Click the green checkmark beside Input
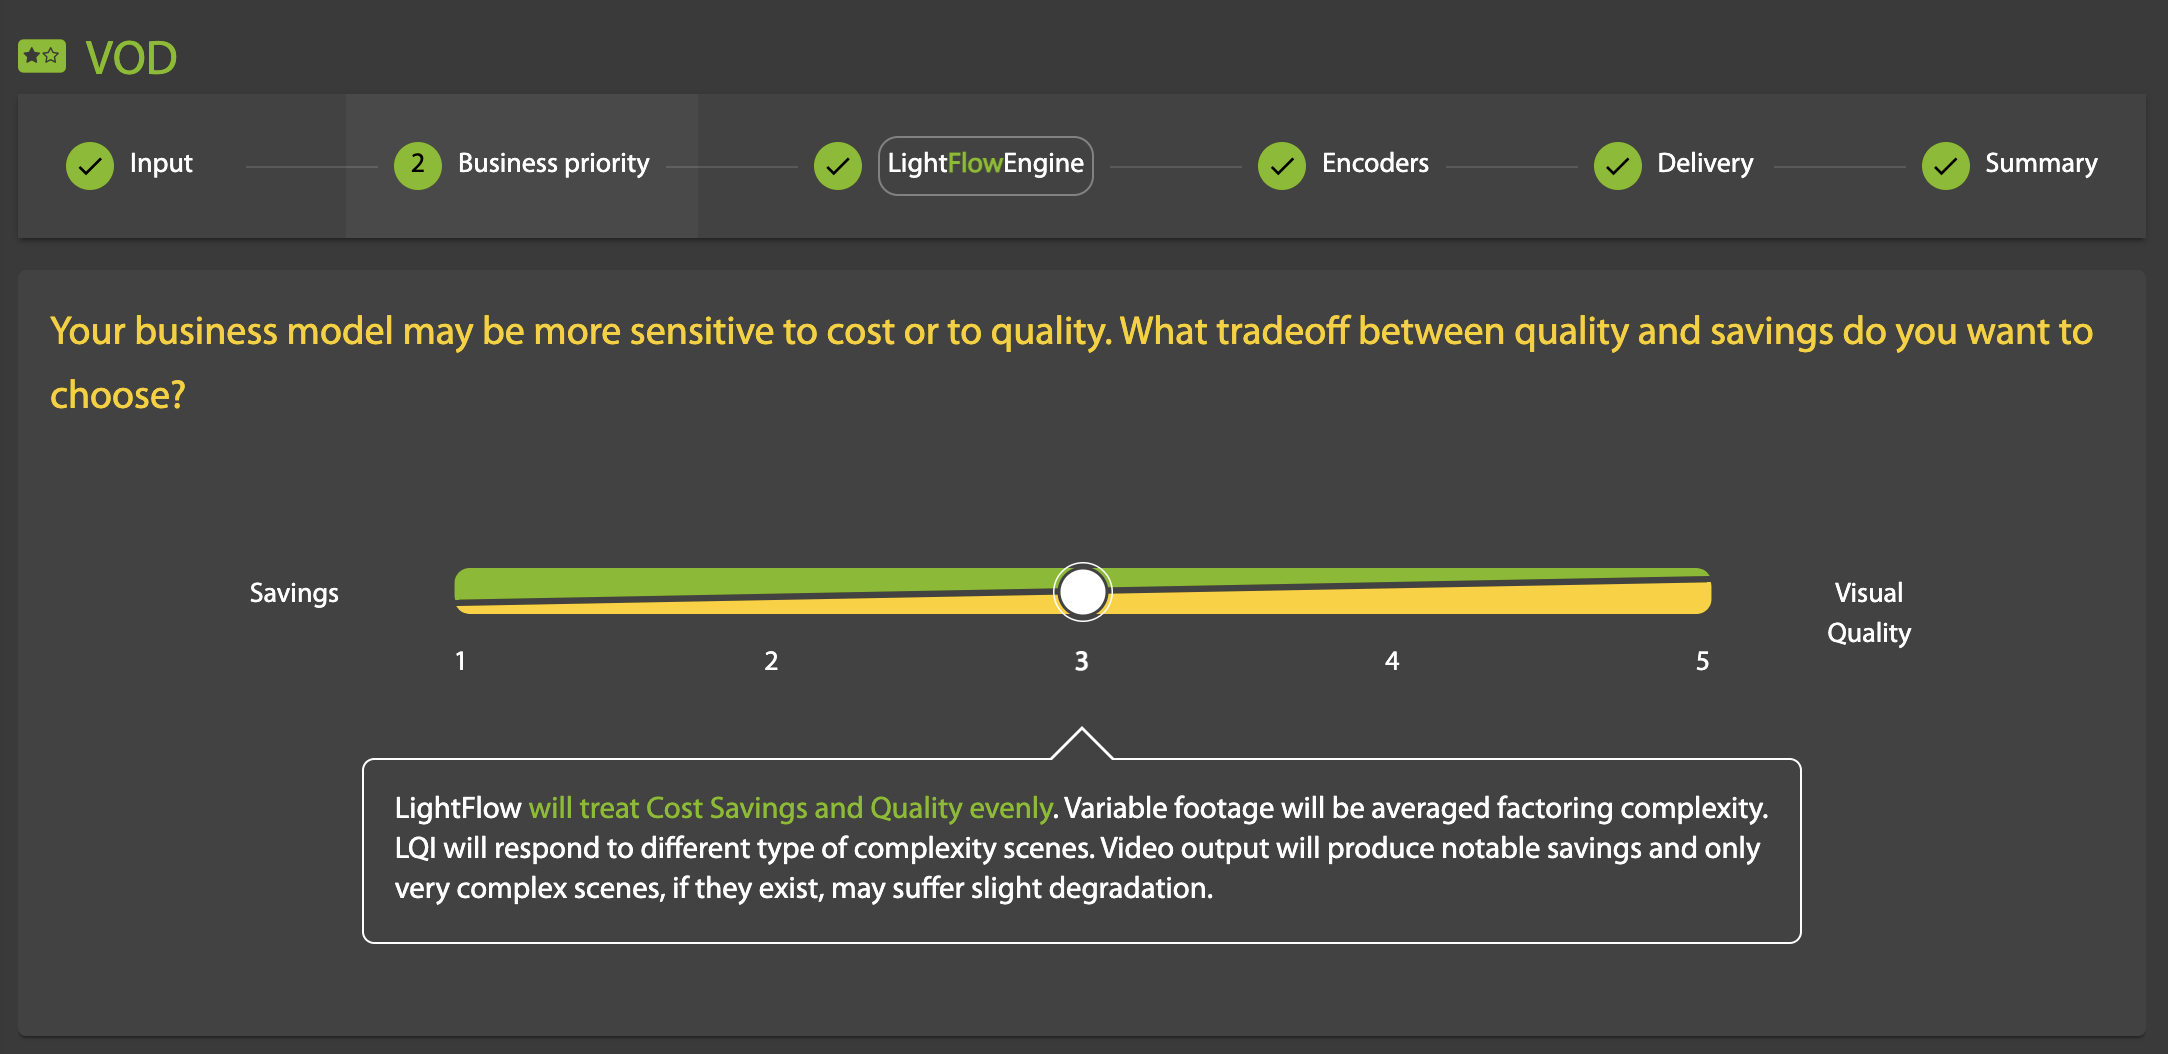This screenshot has width=2168, height=1054. pyautogui.click(x=90, y=165)
